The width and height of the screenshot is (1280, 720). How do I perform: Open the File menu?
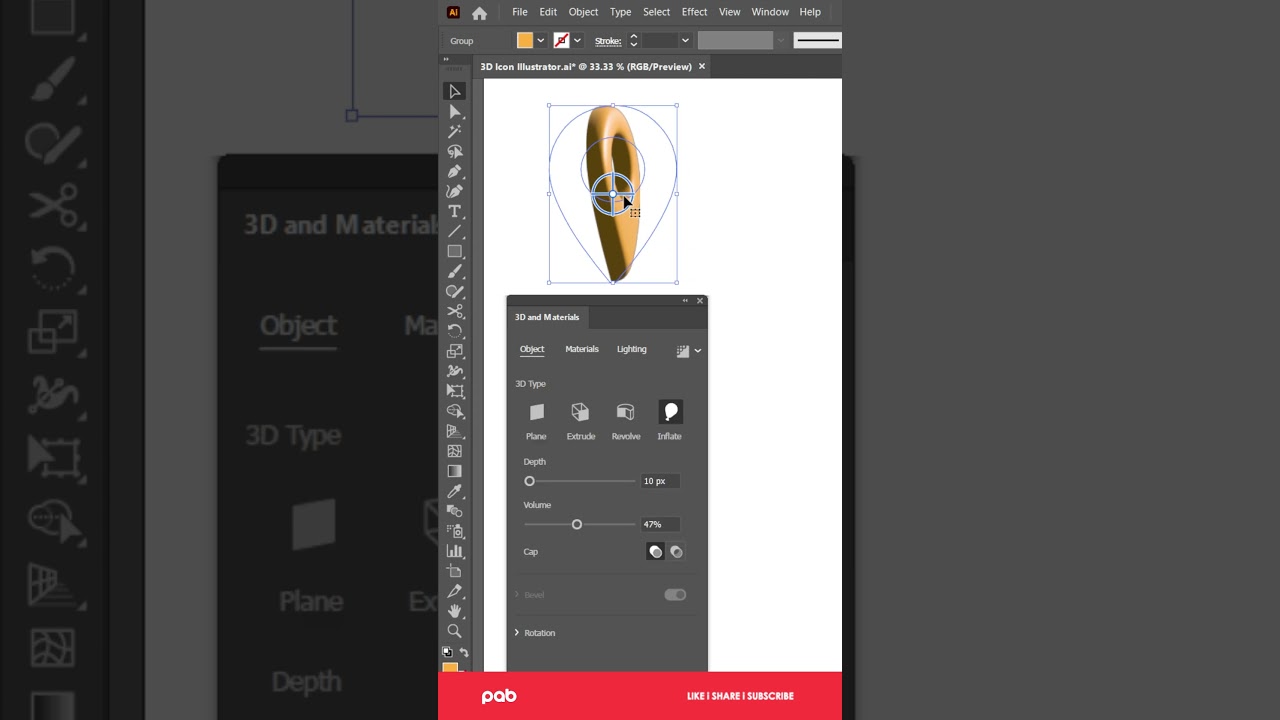point(520,12)
